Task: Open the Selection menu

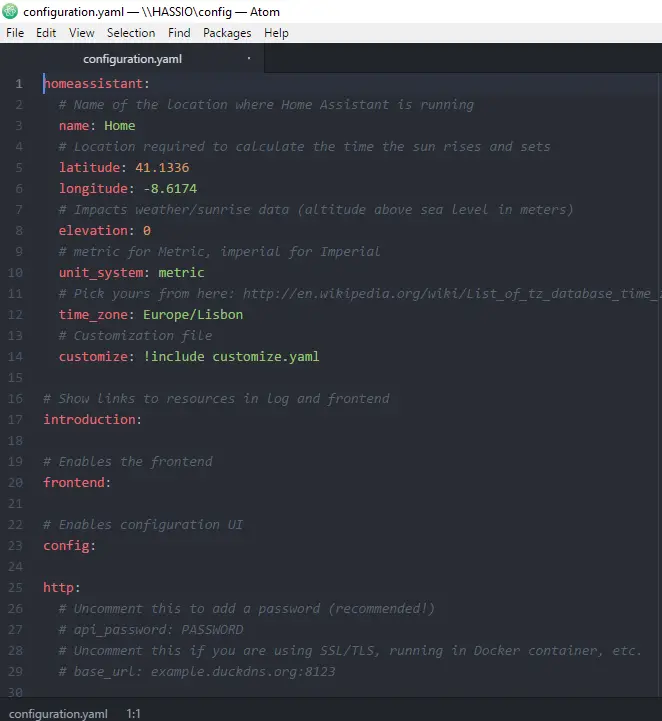Action: [x=131, y=33]
